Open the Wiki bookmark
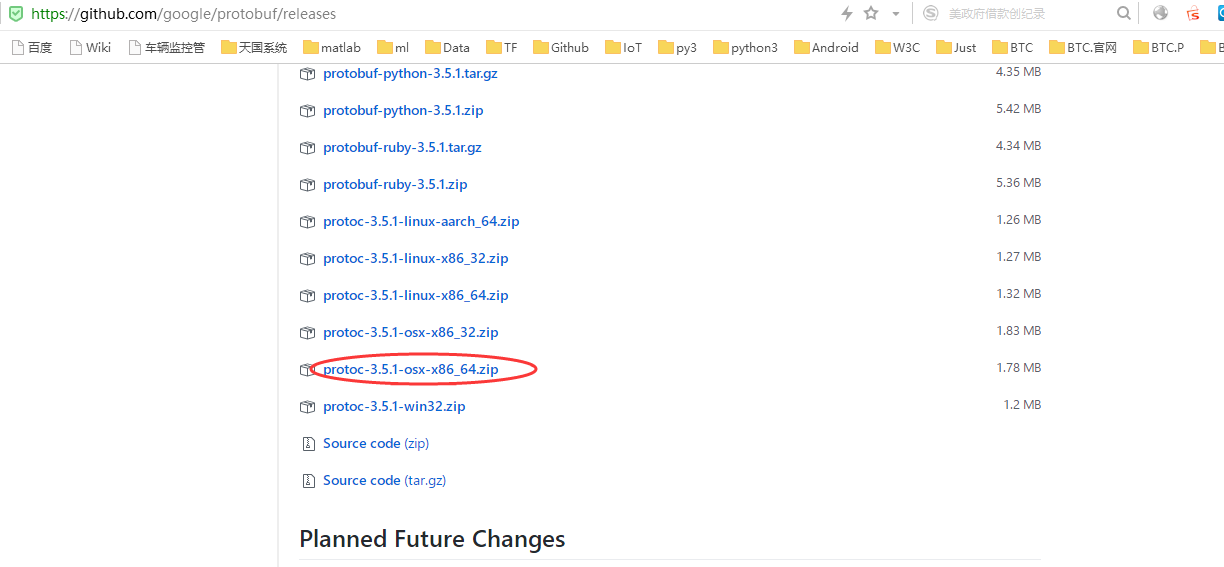Screen dimensions: 1224x567 point(90,47)
